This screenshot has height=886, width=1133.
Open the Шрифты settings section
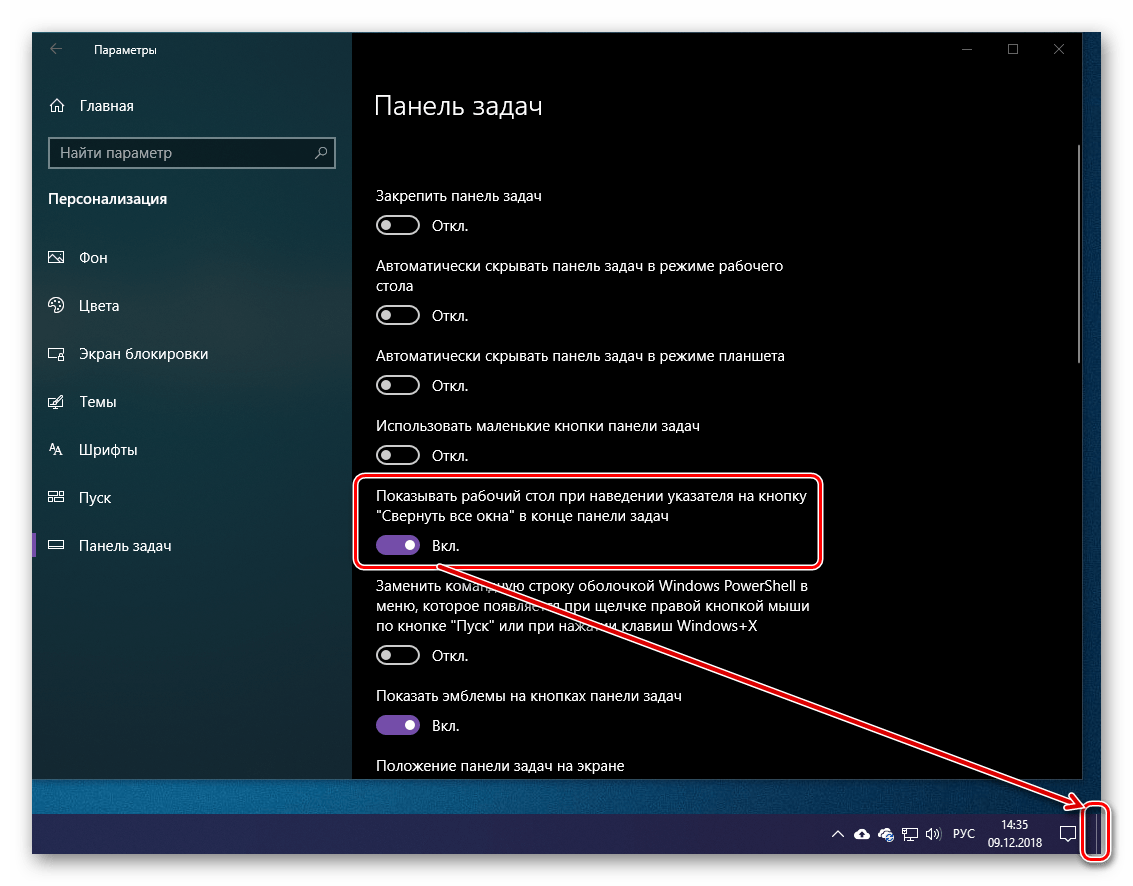108,450
